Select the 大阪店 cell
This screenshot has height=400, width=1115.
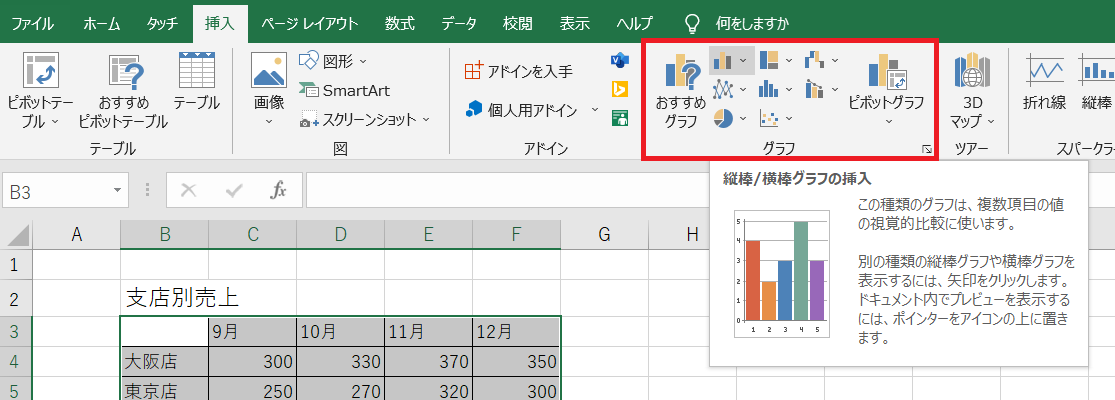click(164, 362)
